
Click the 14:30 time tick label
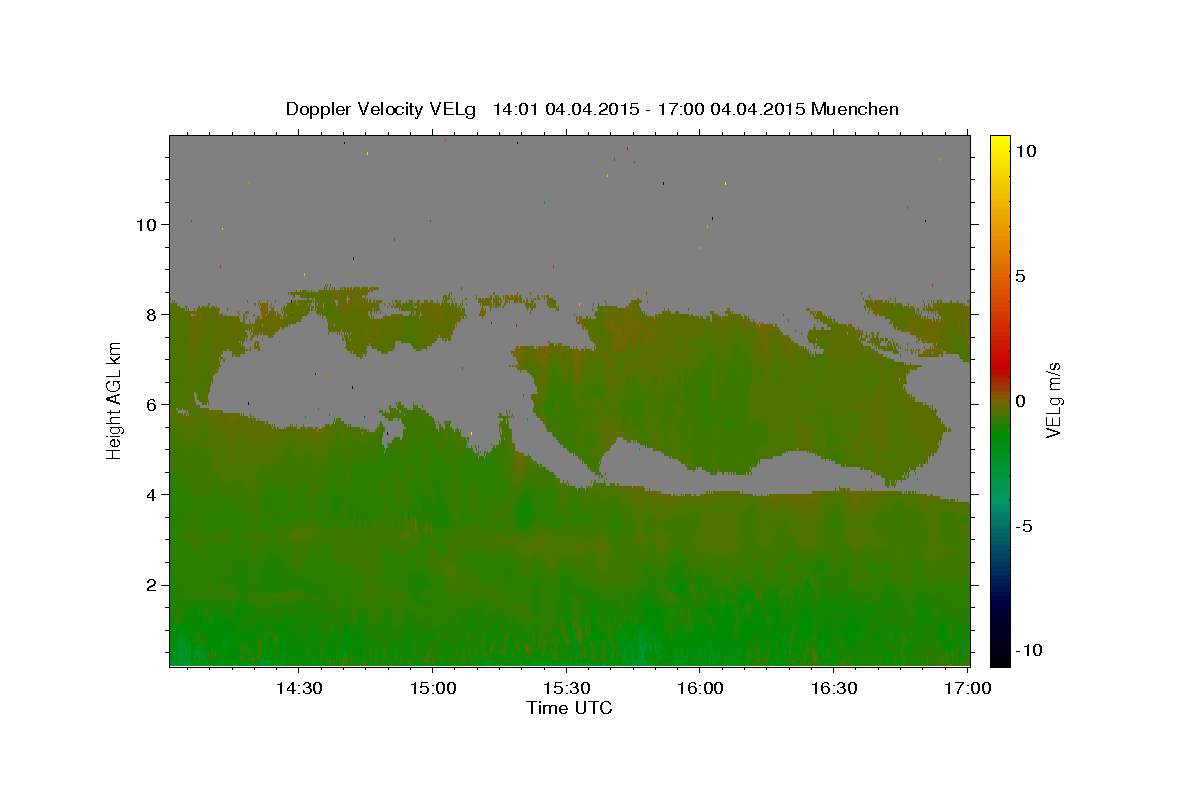299,688
